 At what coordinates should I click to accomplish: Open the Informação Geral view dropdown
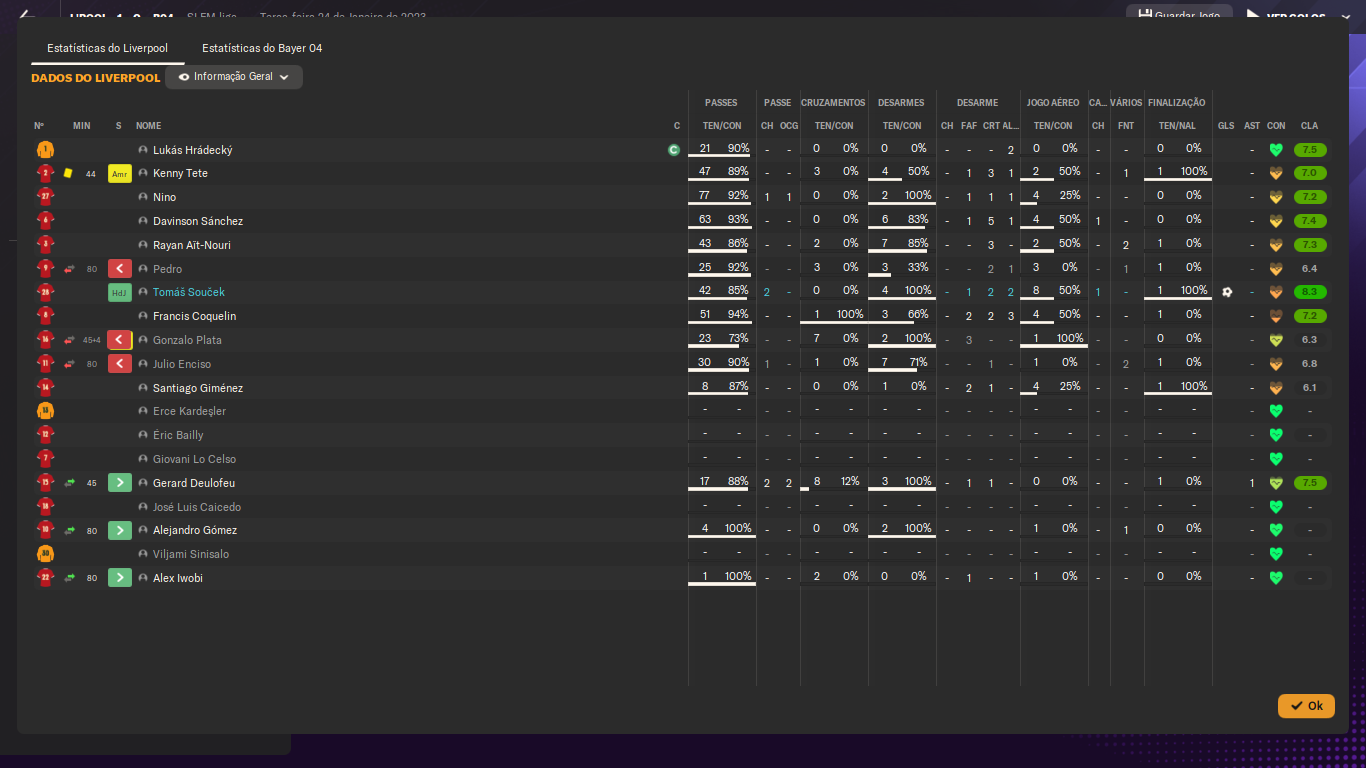pos(234,77)
